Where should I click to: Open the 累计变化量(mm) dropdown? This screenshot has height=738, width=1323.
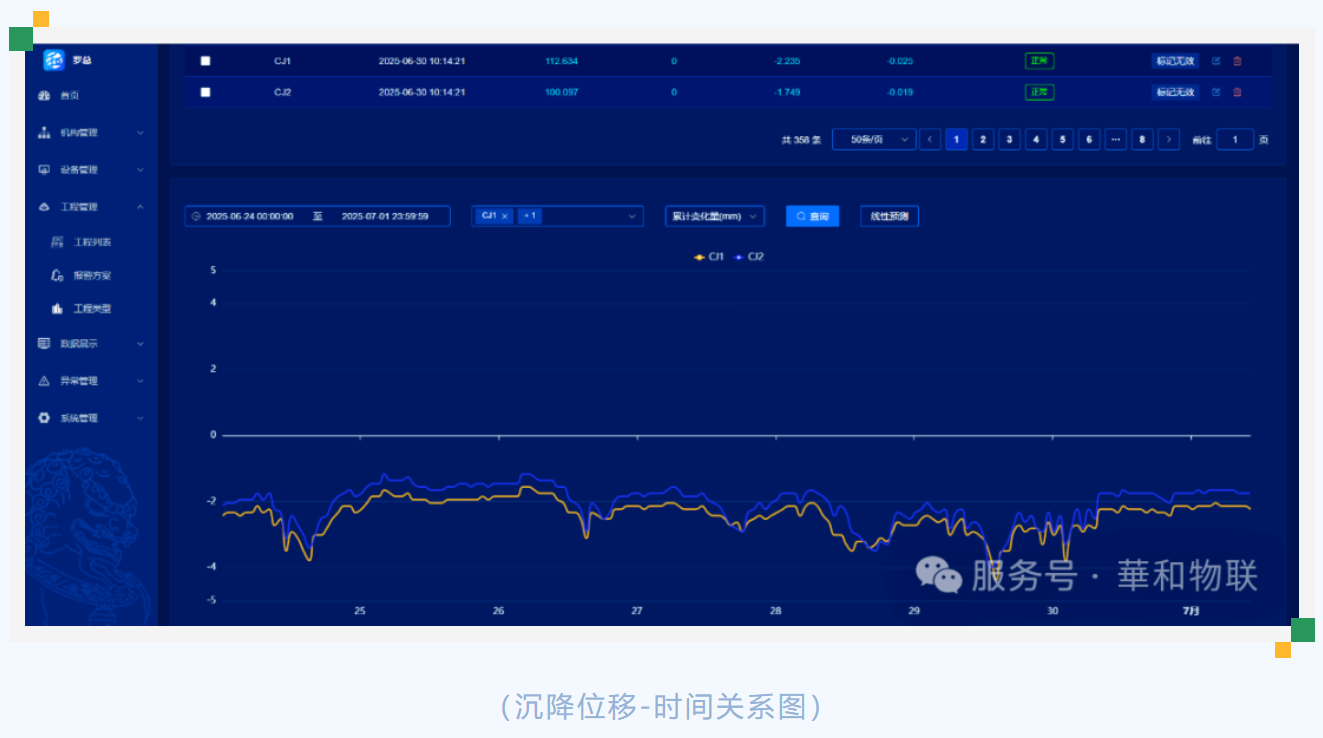715,216
